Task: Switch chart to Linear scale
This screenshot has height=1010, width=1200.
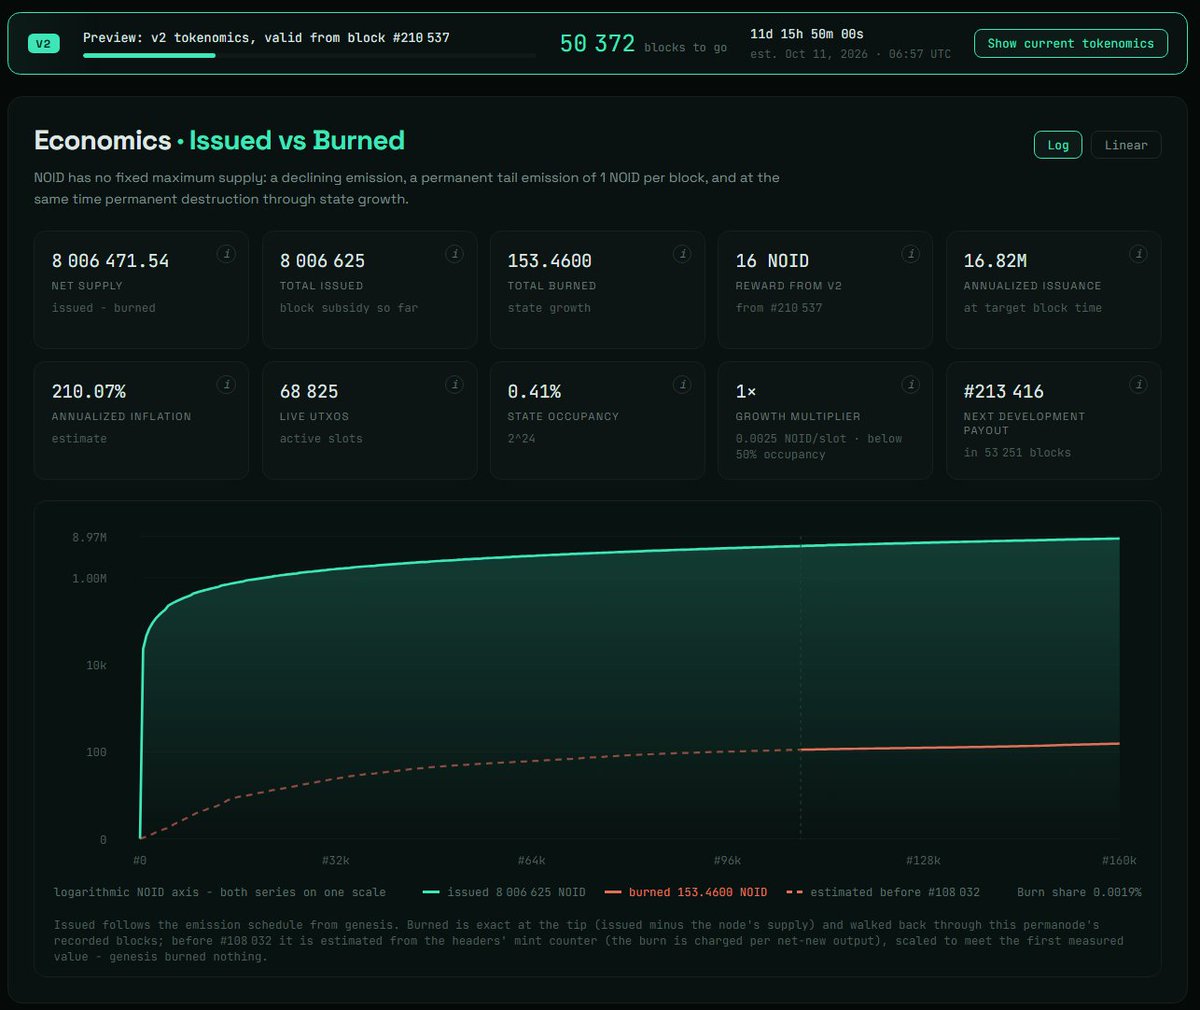Action: (x=1126, y=145)
